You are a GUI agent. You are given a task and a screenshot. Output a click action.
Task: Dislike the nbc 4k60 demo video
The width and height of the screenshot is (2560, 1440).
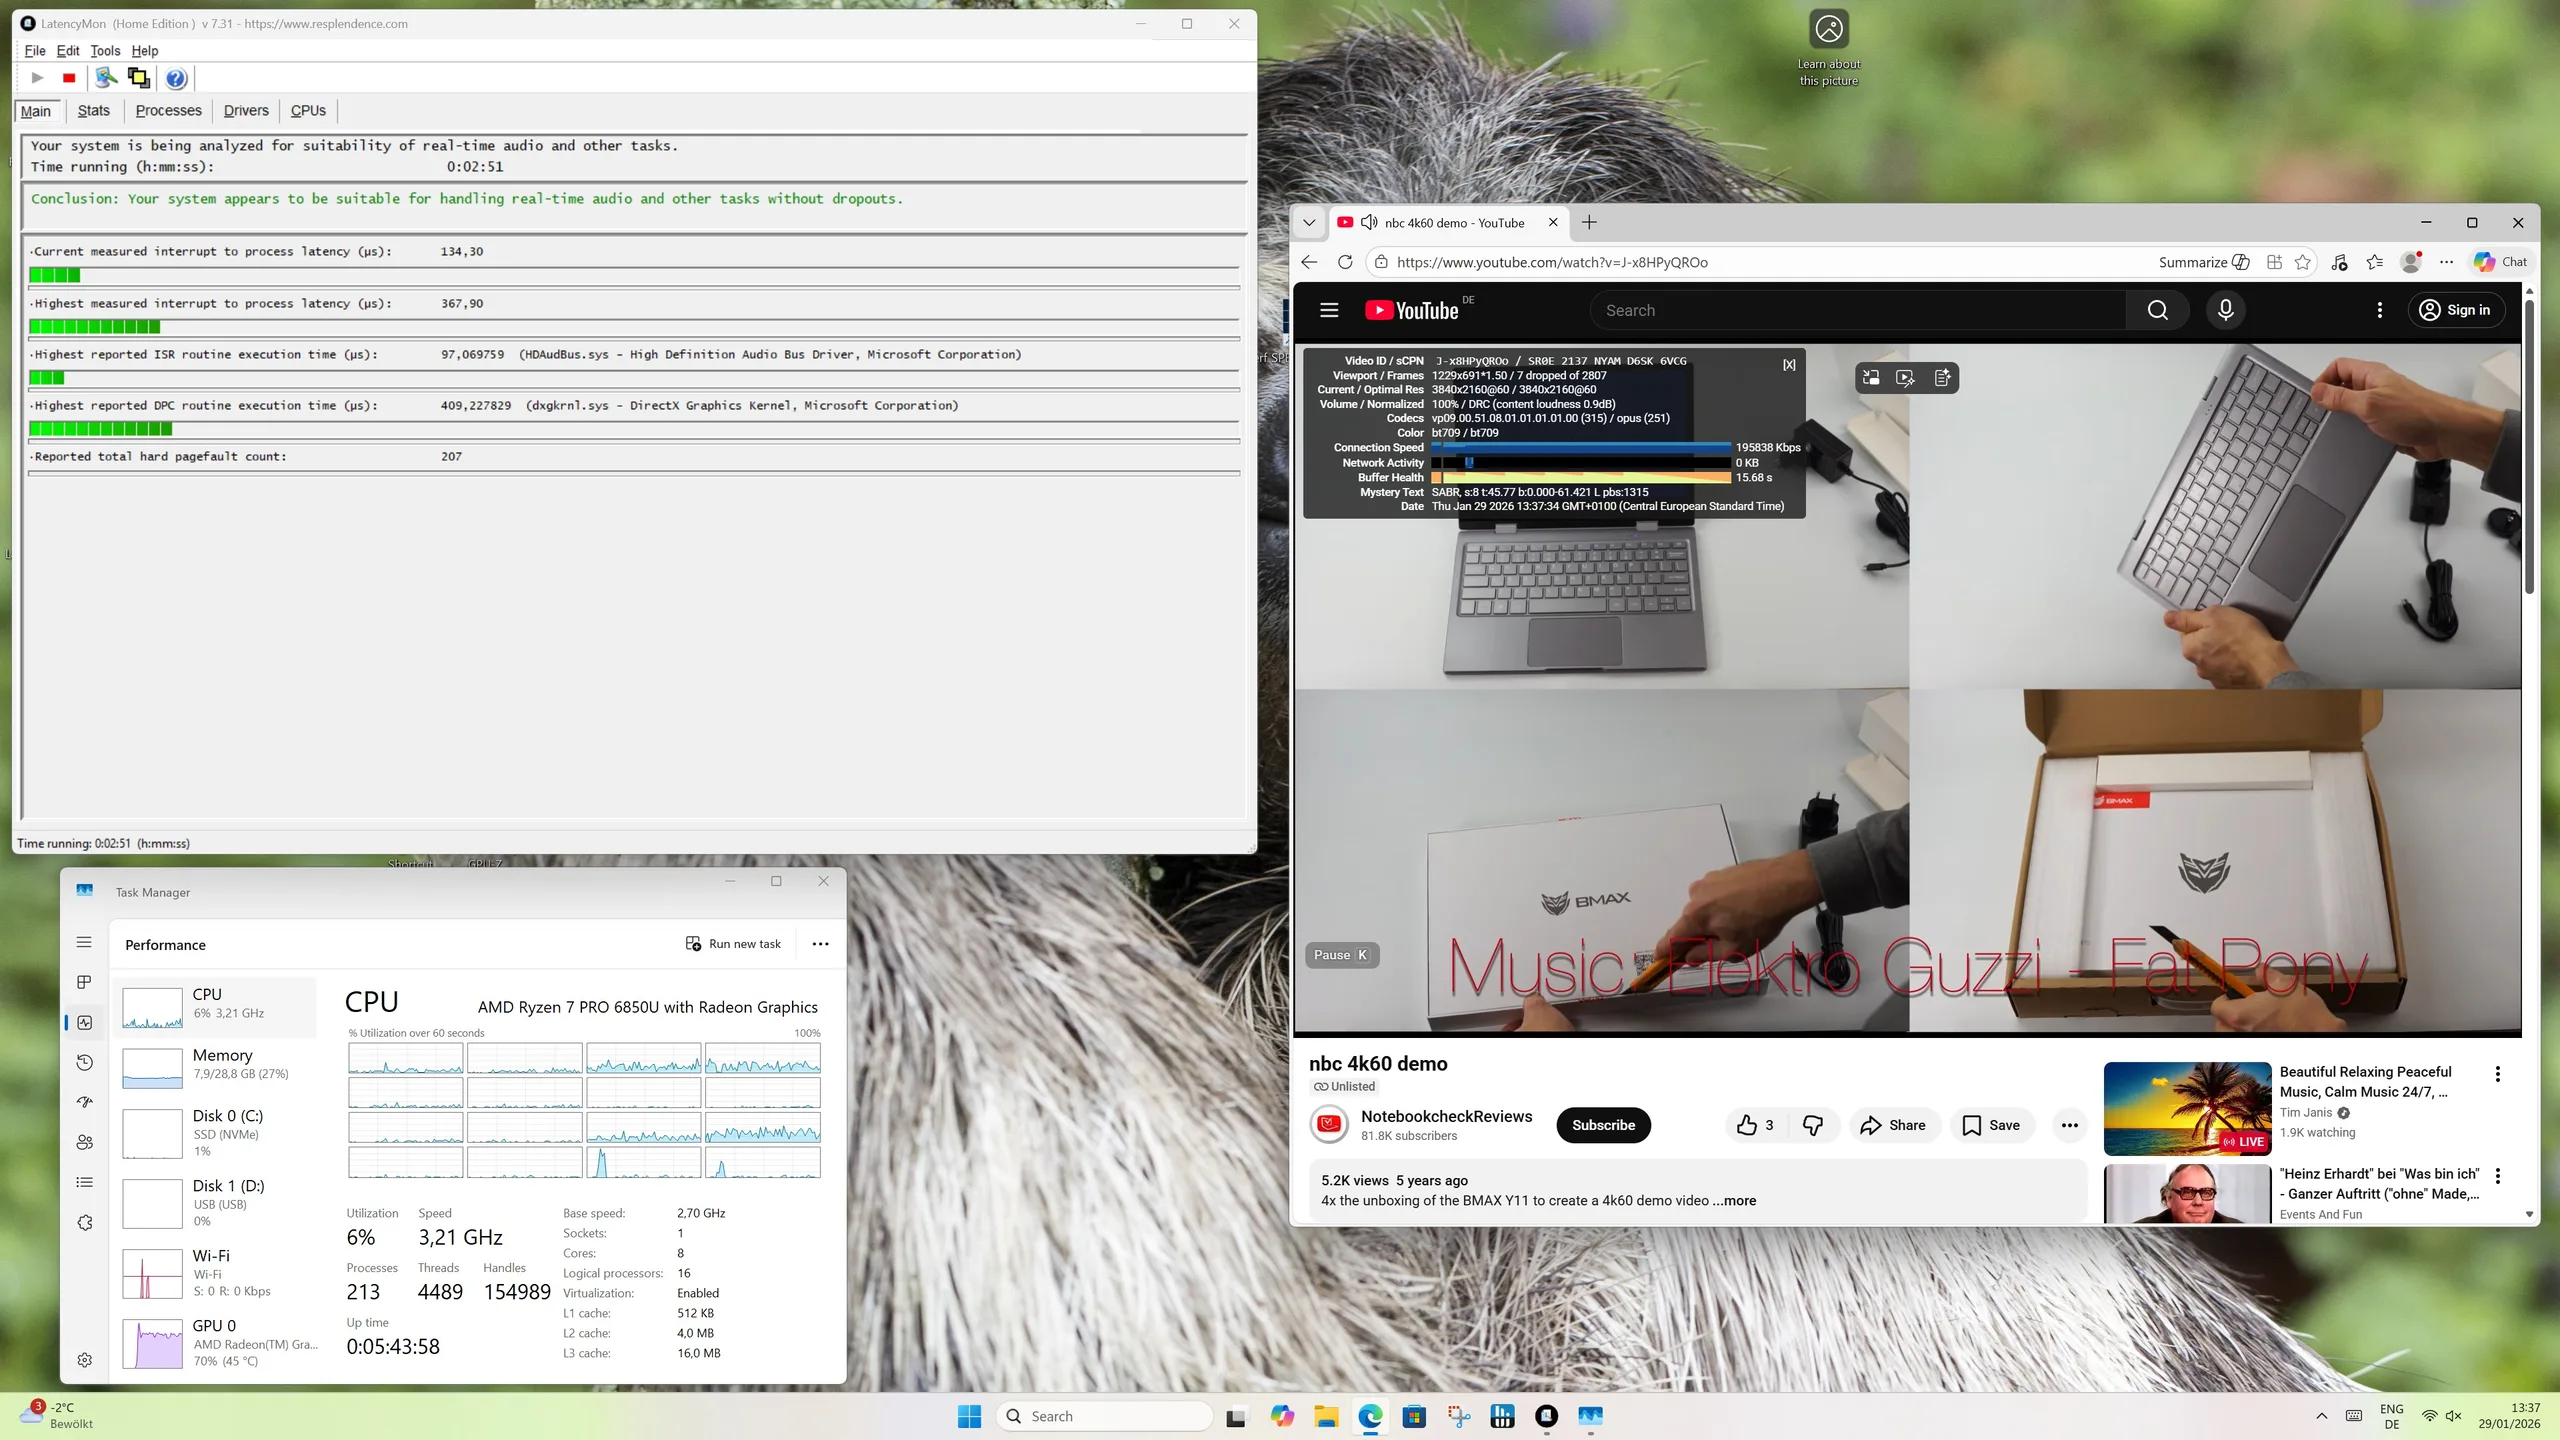point(1813,1125)
